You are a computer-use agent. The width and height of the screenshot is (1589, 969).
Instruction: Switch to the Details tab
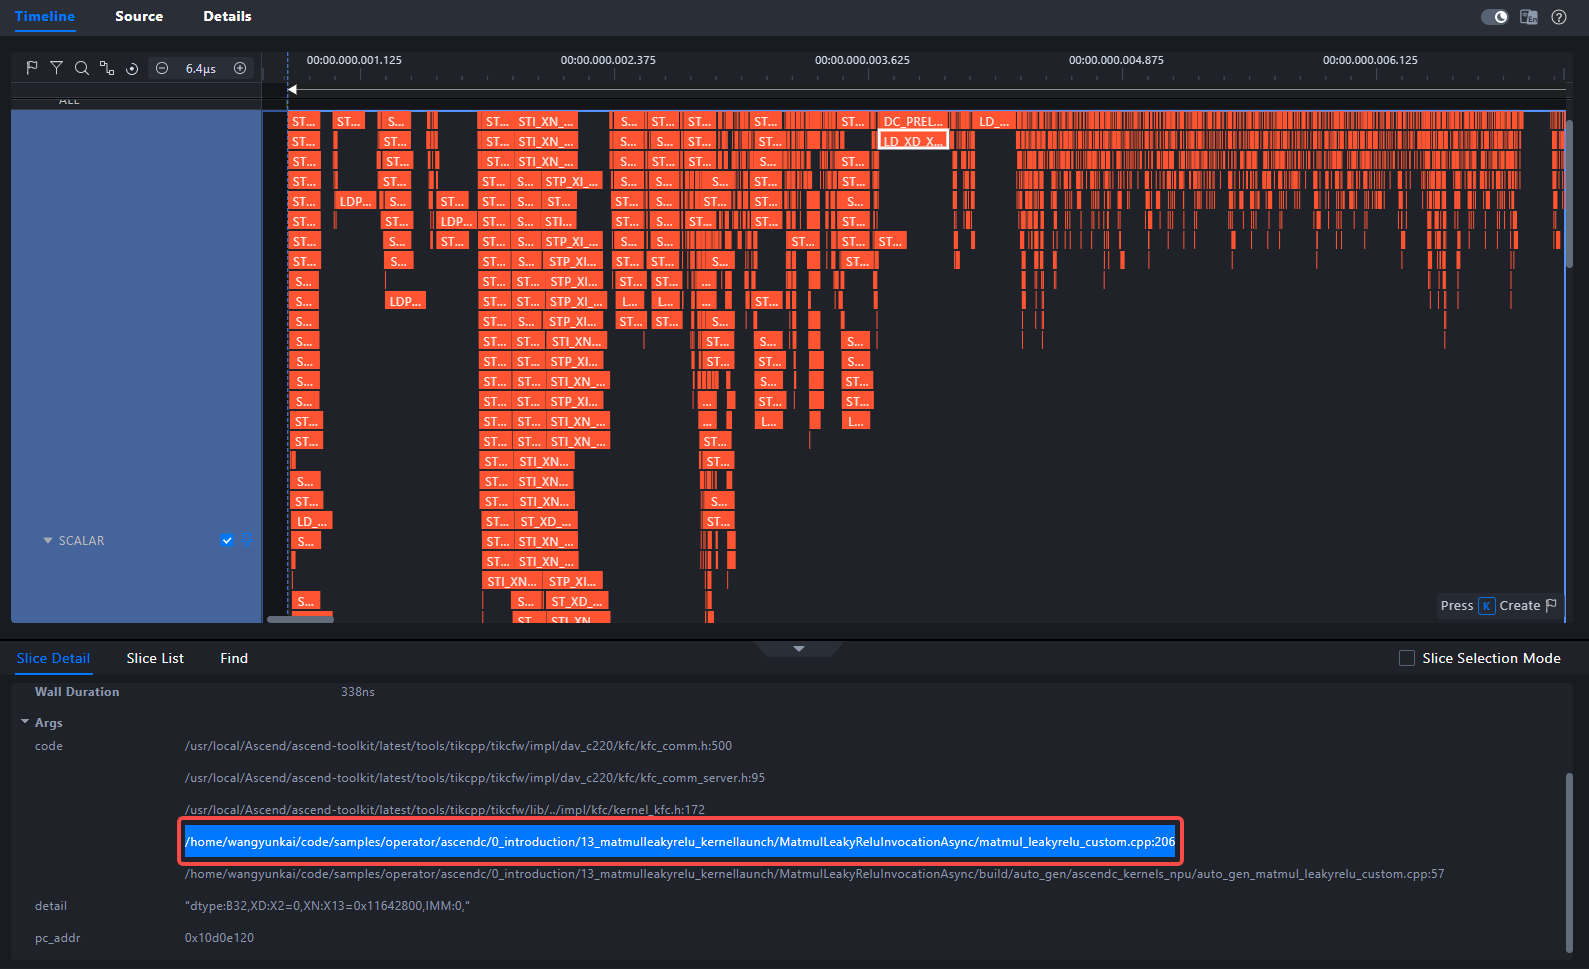[x=227, y=16]
